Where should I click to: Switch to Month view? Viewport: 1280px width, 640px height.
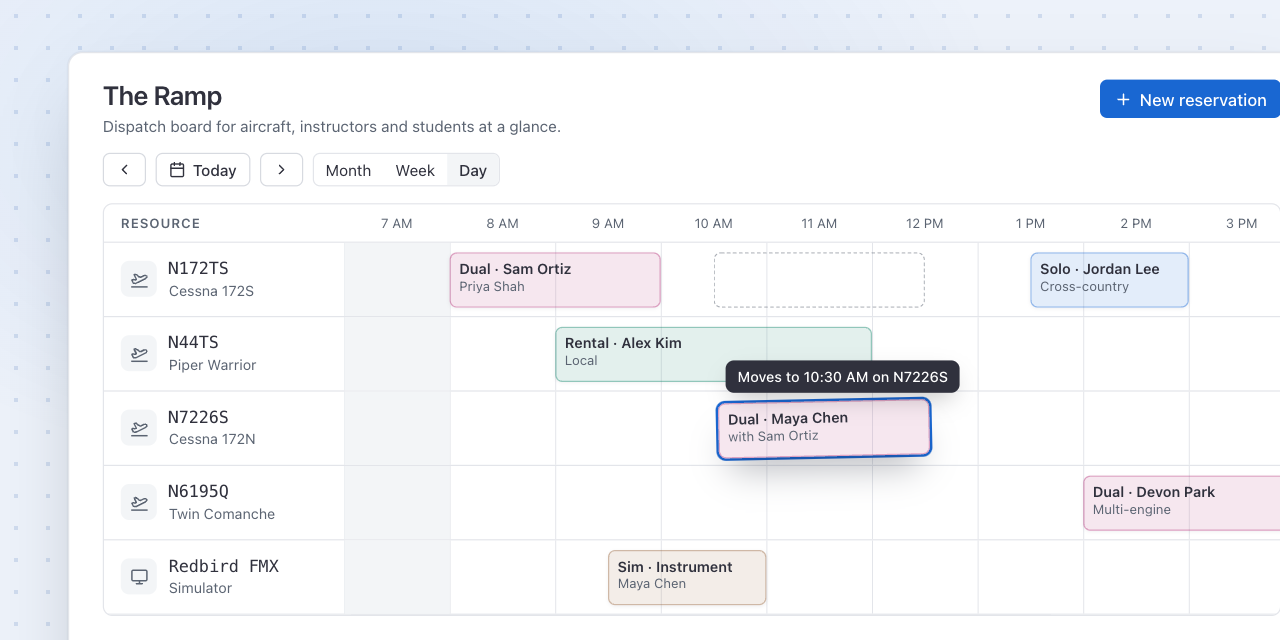coord(348,170)
